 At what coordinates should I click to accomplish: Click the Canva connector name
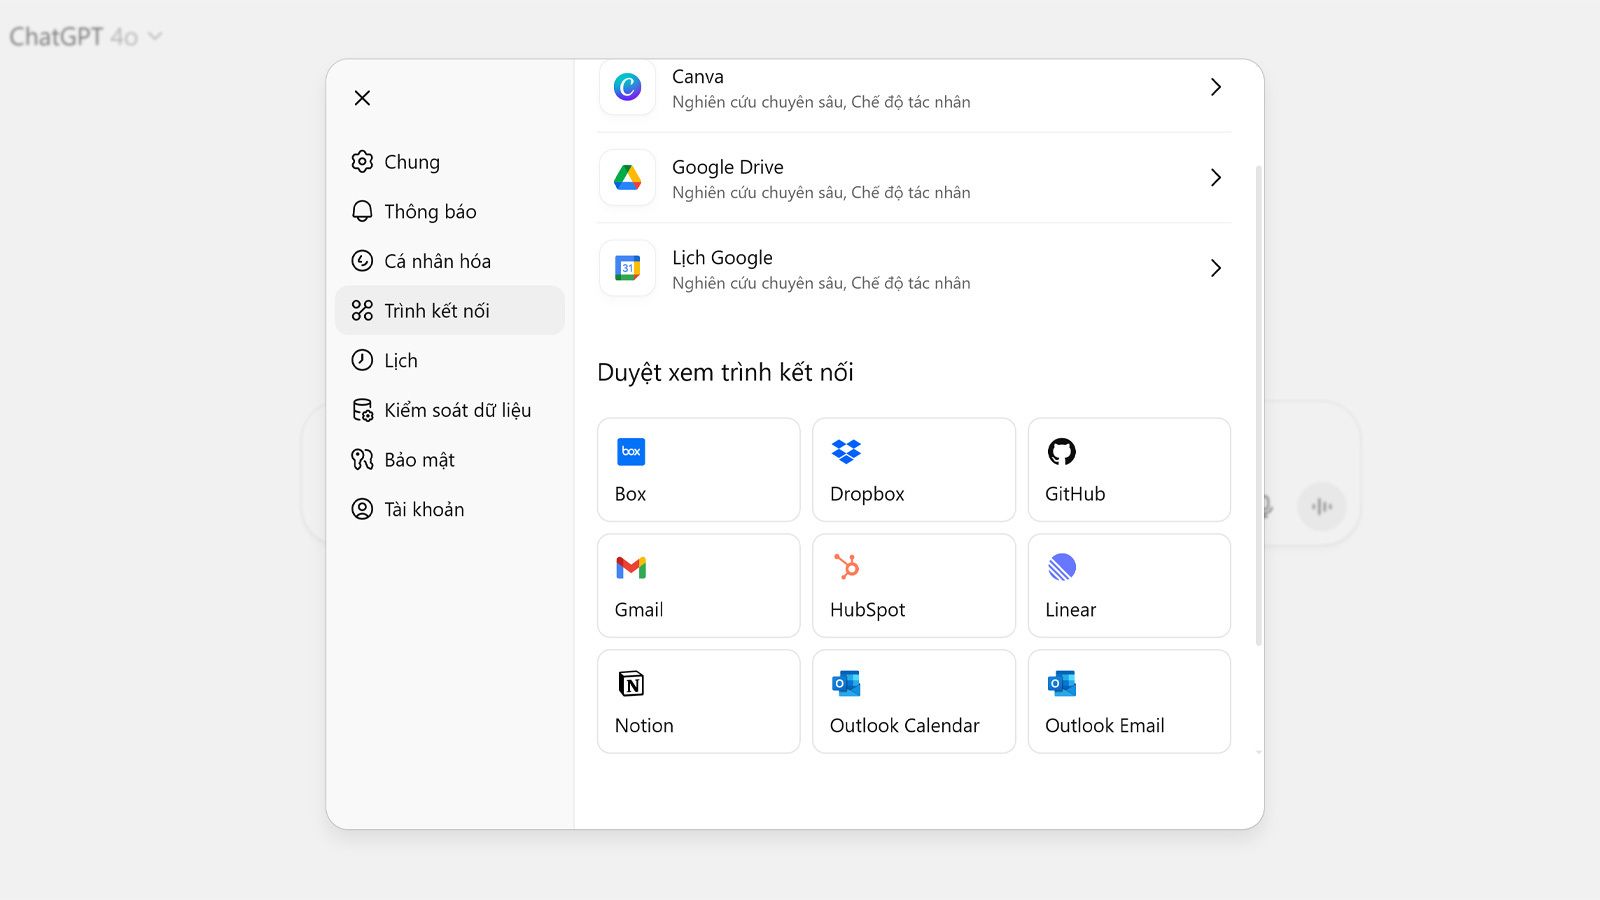tap(698, 77)
